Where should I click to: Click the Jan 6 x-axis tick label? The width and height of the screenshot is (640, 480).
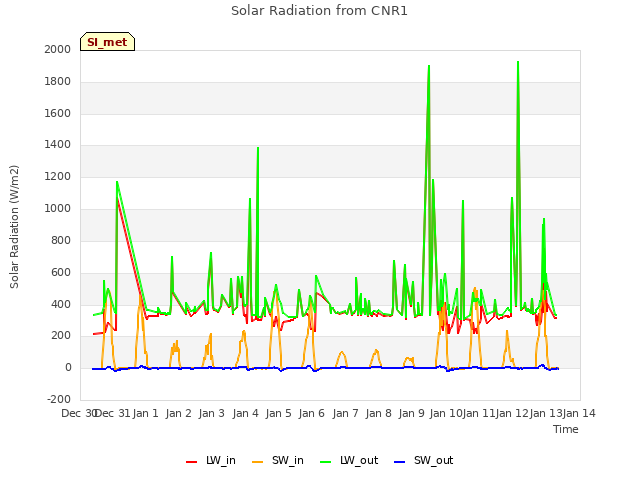pyautogui.click(x=312, y=413)
